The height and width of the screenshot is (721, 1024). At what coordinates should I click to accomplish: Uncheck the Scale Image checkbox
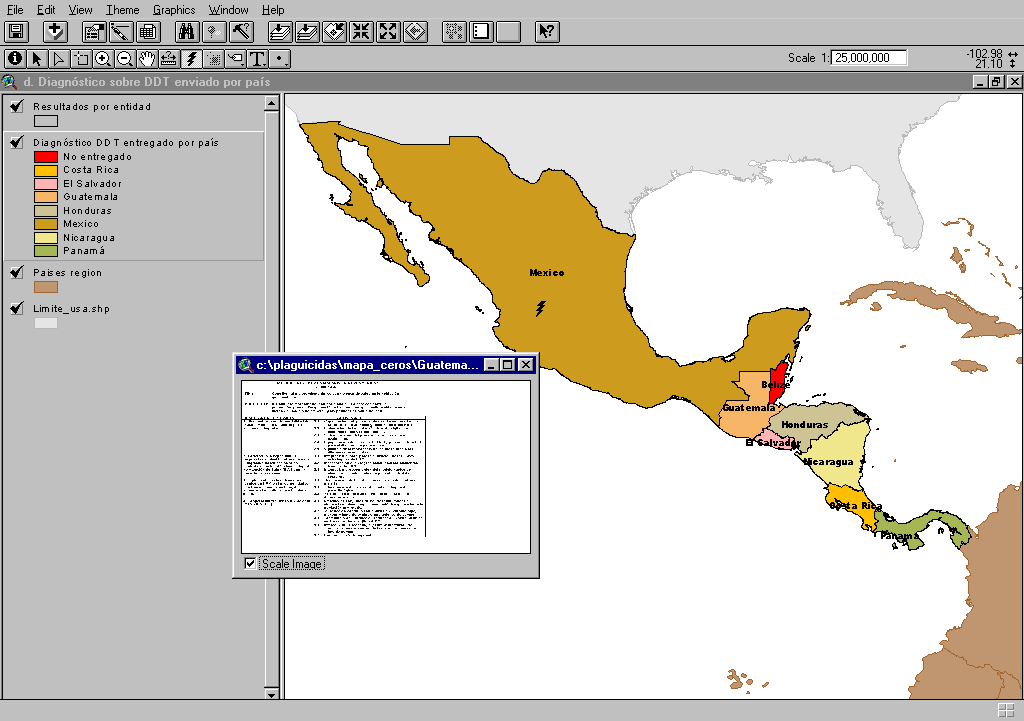coord(250,564)
